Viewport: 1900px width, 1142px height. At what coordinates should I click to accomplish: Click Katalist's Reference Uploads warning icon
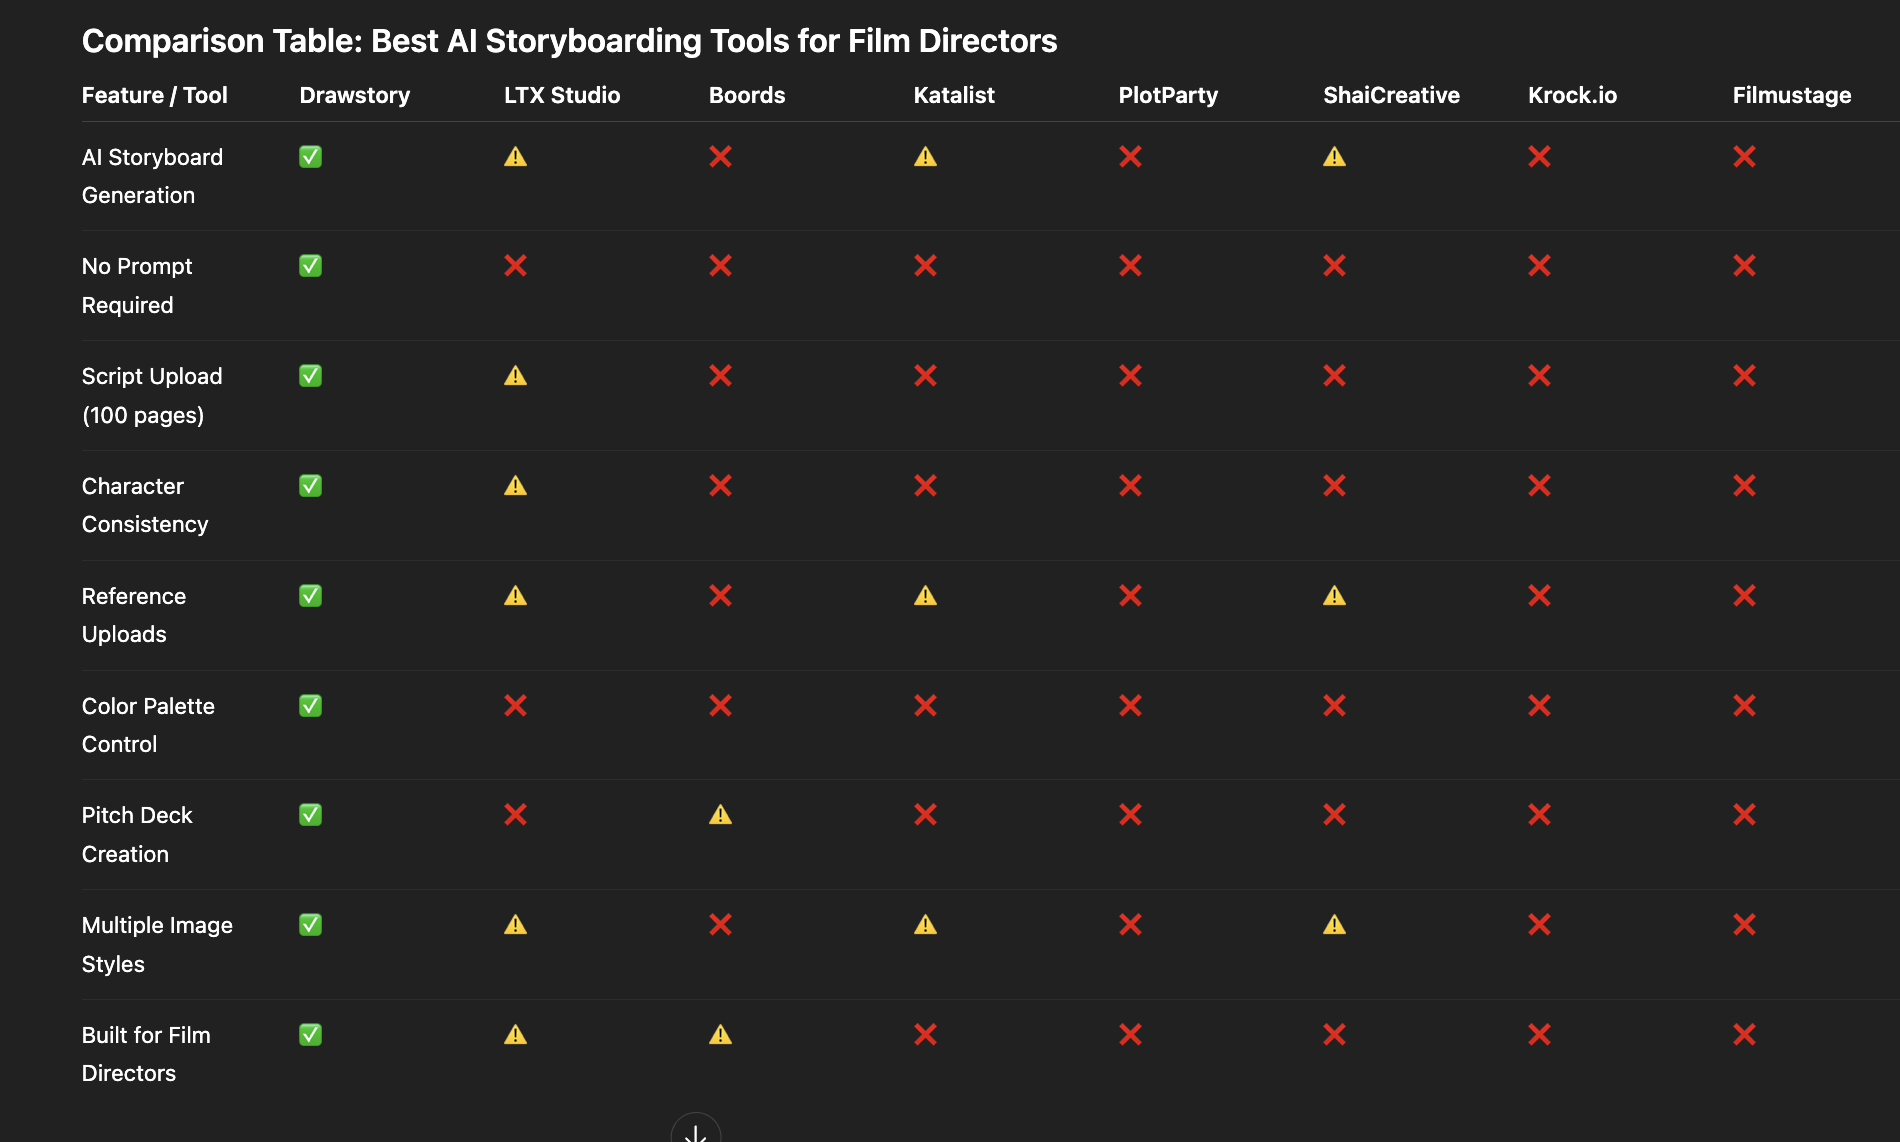click(925, 596)
